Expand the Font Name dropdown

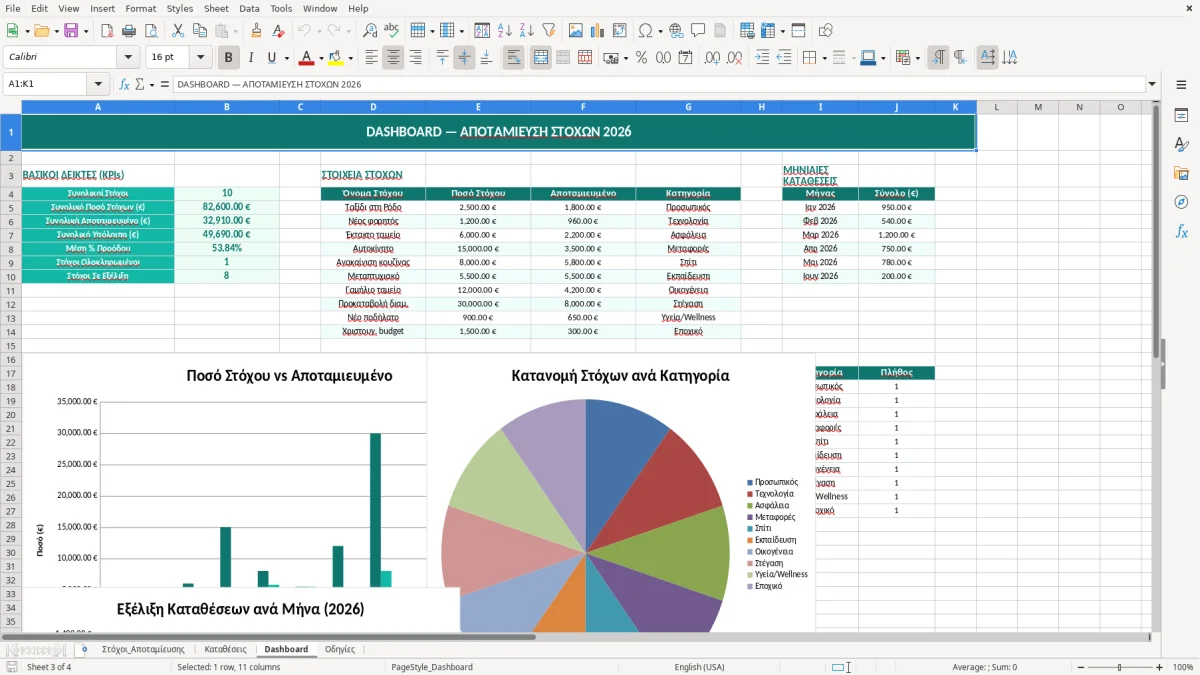[128, 58]
